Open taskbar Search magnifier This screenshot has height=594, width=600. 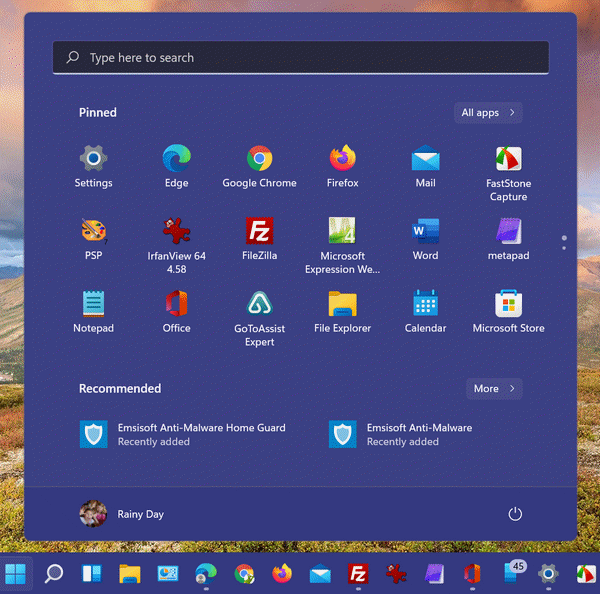(54, 574)
